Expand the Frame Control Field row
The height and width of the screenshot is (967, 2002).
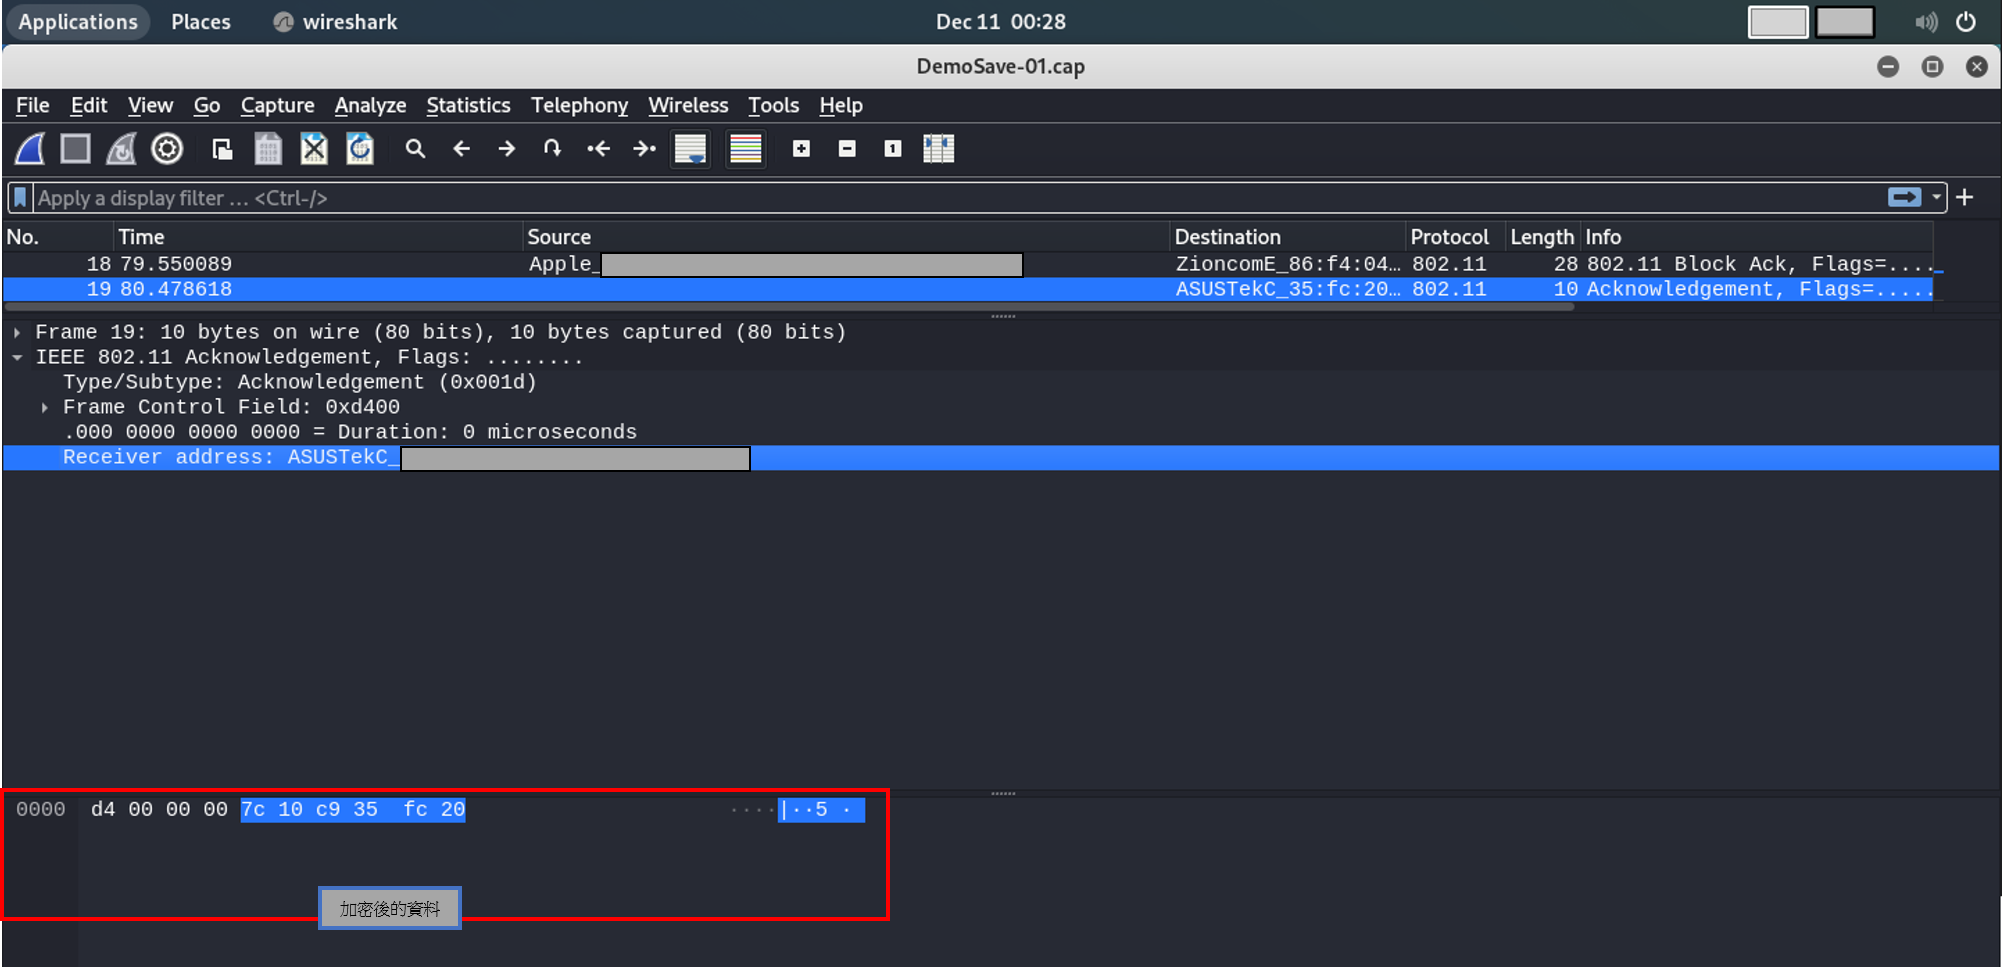(45, 407)
